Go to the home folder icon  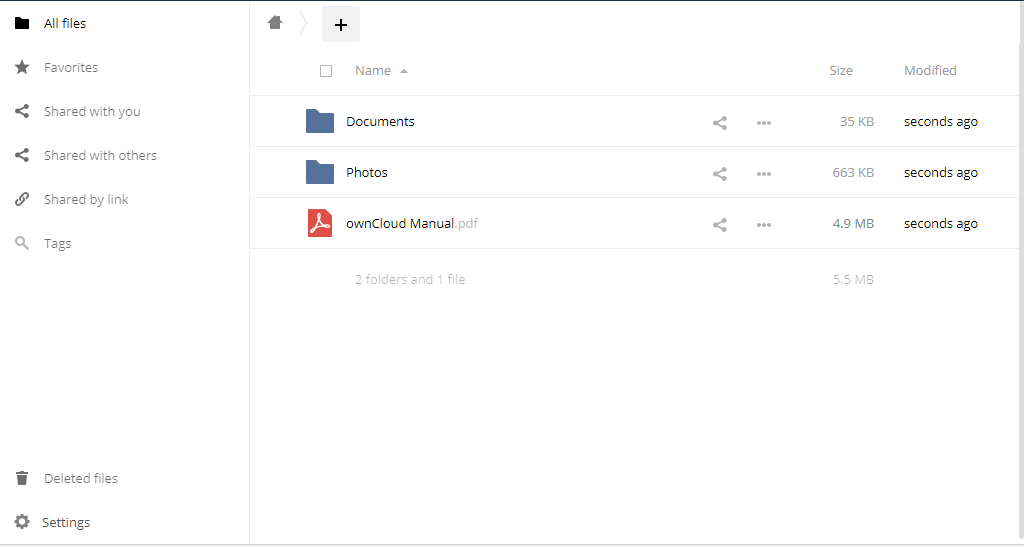(275, 23)
